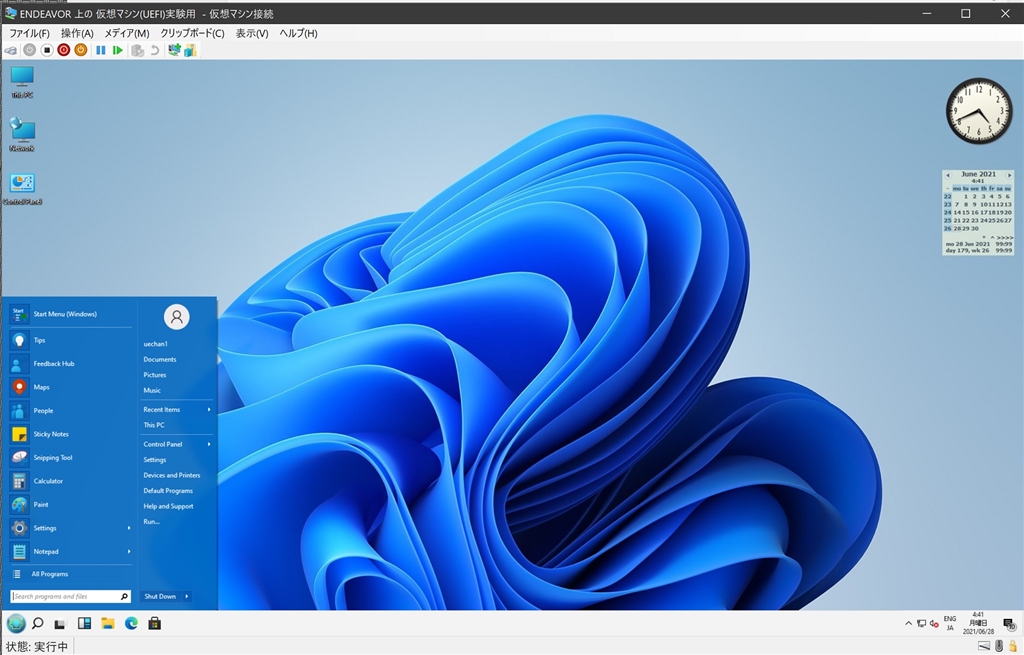This screenshot has height=655, width=1024.
Task: Launch Tips from start menu
Action: [x=71, y=340]
